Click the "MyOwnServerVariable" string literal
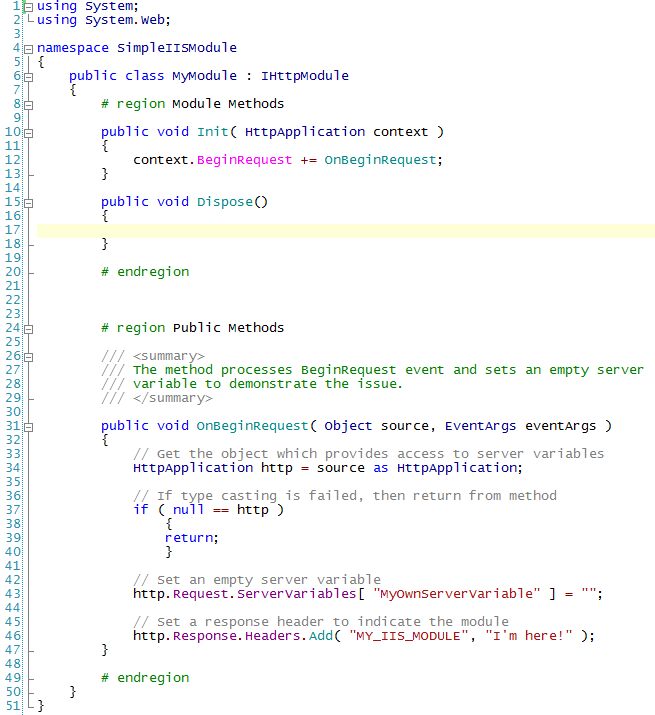Viewport: 655px width, 715px height. [x=457, y=594]
